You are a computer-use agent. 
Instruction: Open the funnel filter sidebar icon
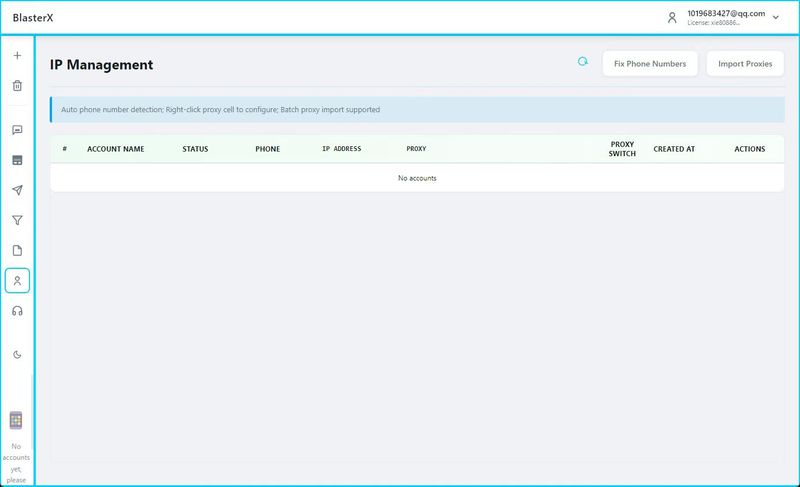pos(17,220)
